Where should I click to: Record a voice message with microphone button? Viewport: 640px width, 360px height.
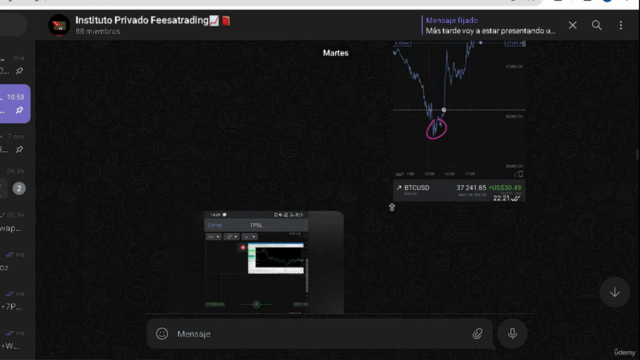pyautogui.click(x=512, y=333)
